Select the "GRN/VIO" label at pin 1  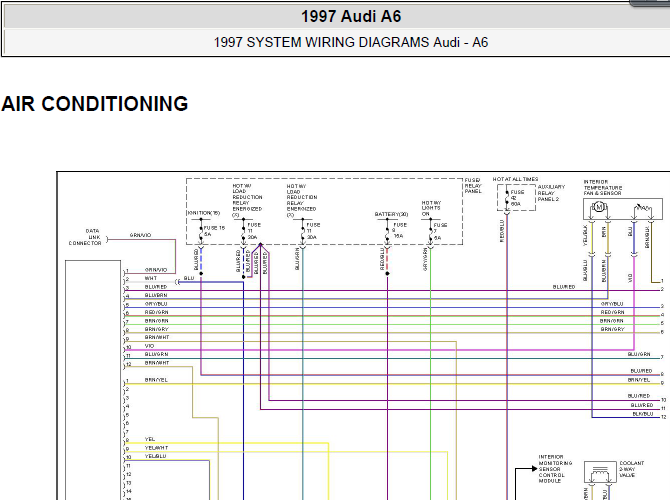[x=156, y=270]
